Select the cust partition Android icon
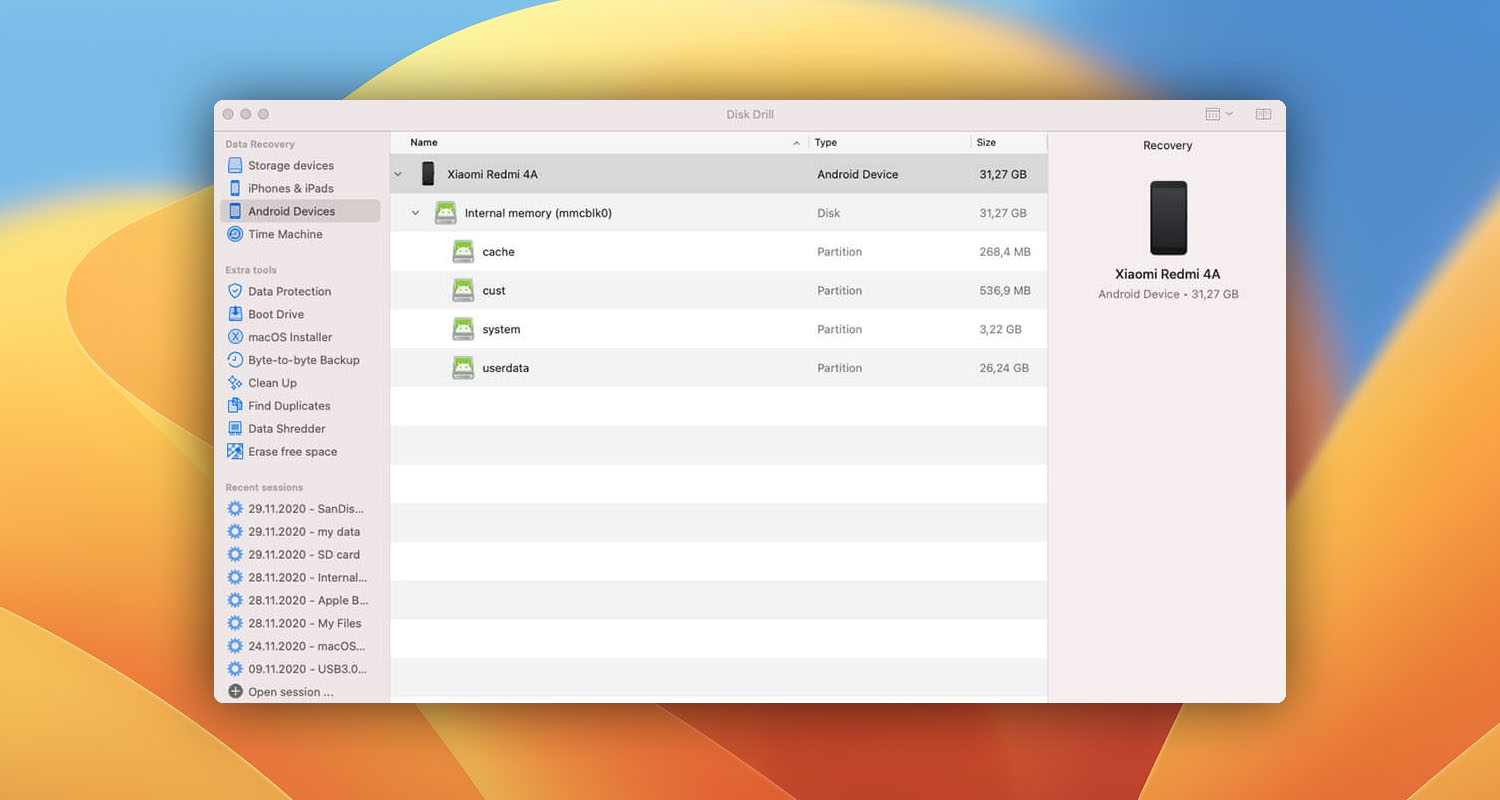The width and height of the screenshot is (1500, 800). pyautogui.click(x=463, y=291)
